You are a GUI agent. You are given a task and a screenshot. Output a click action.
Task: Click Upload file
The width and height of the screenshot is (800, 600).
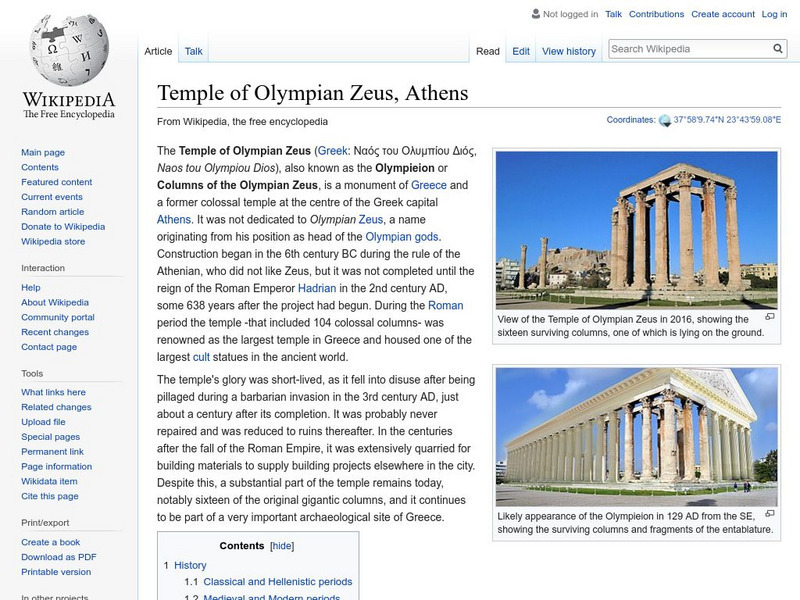[43, 422]
